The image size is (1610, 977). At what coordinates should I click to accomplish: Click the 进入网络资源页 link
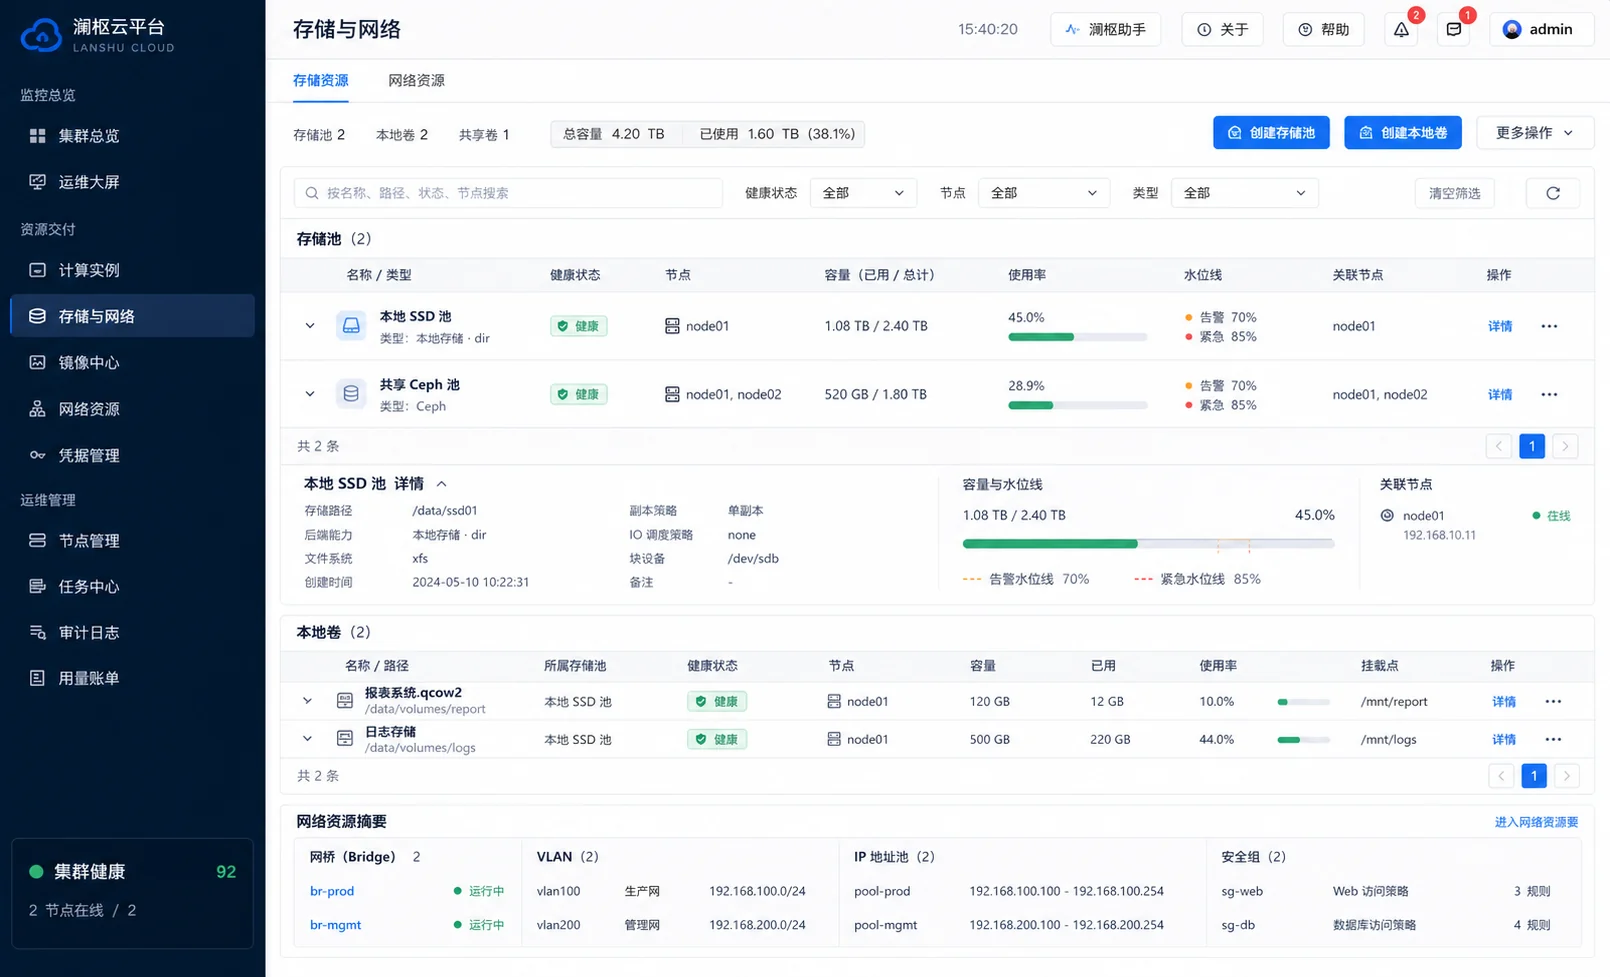(1536, 822)
